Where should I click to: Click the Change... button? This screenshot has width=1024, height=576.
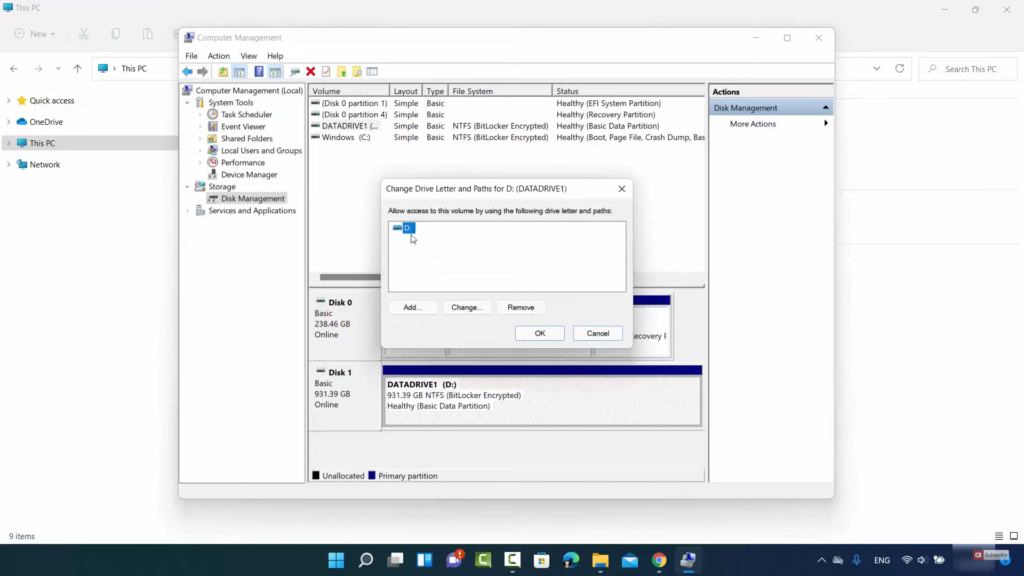[466, 308]
